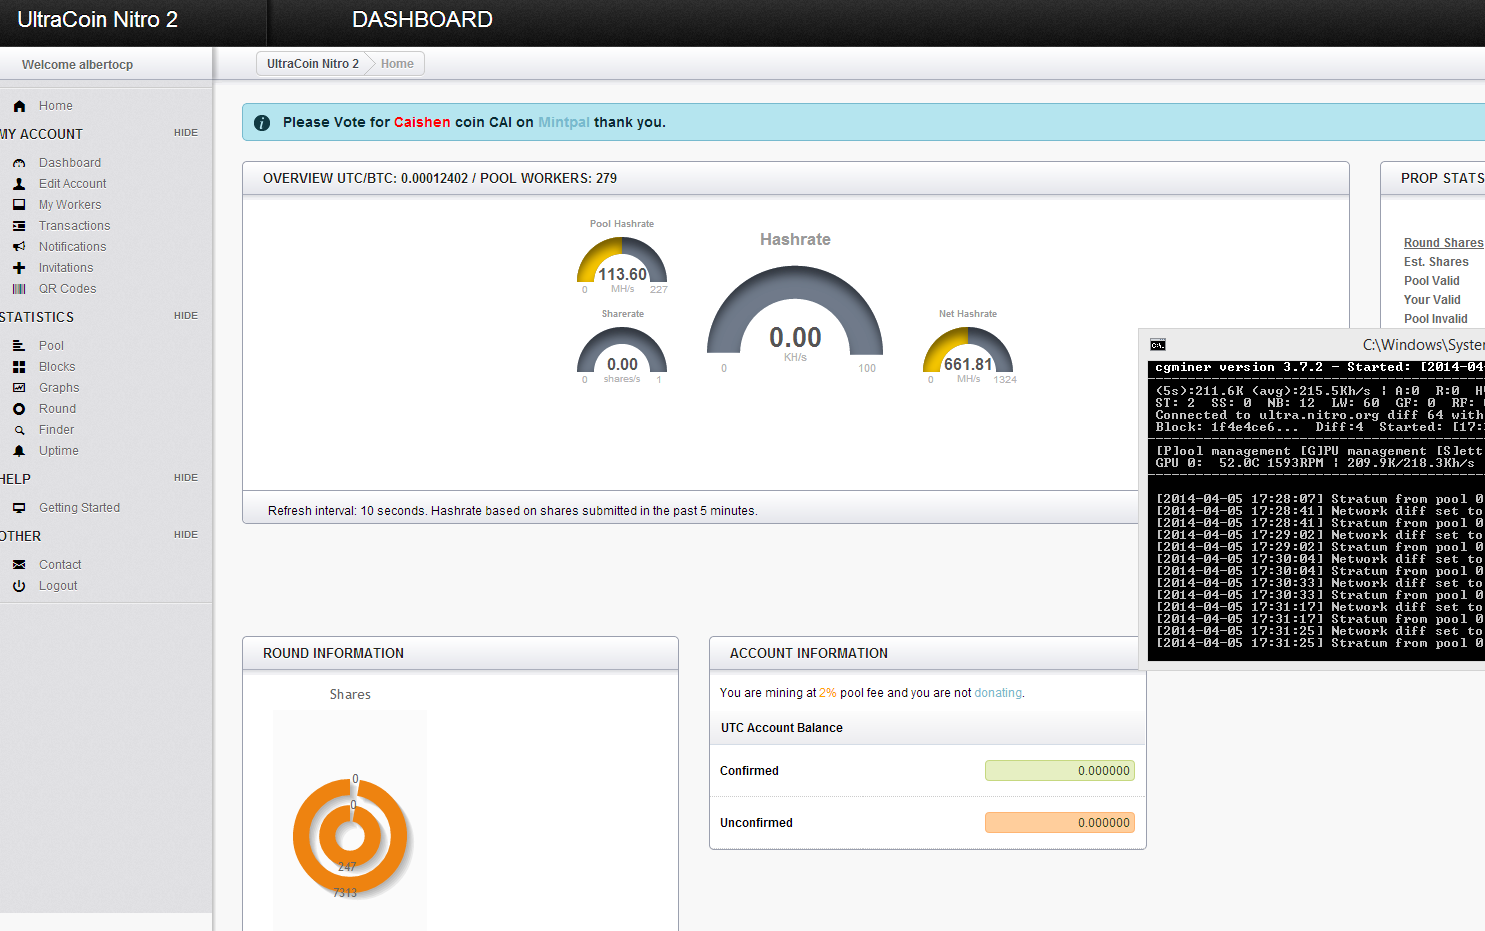Screen dimensions: 1485x931
Task: Open the QR Codes page
Action: pyautogui.click(x=68, y=289)
